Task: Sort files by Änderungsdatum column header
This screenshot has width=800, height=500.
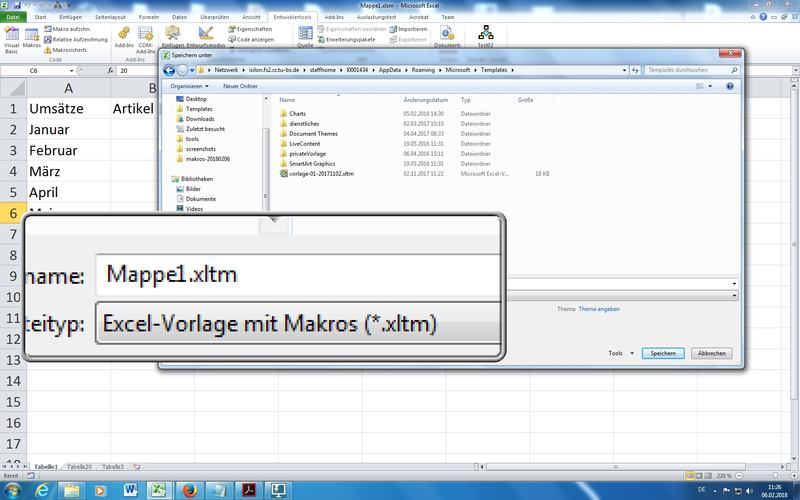Action: 426,100
